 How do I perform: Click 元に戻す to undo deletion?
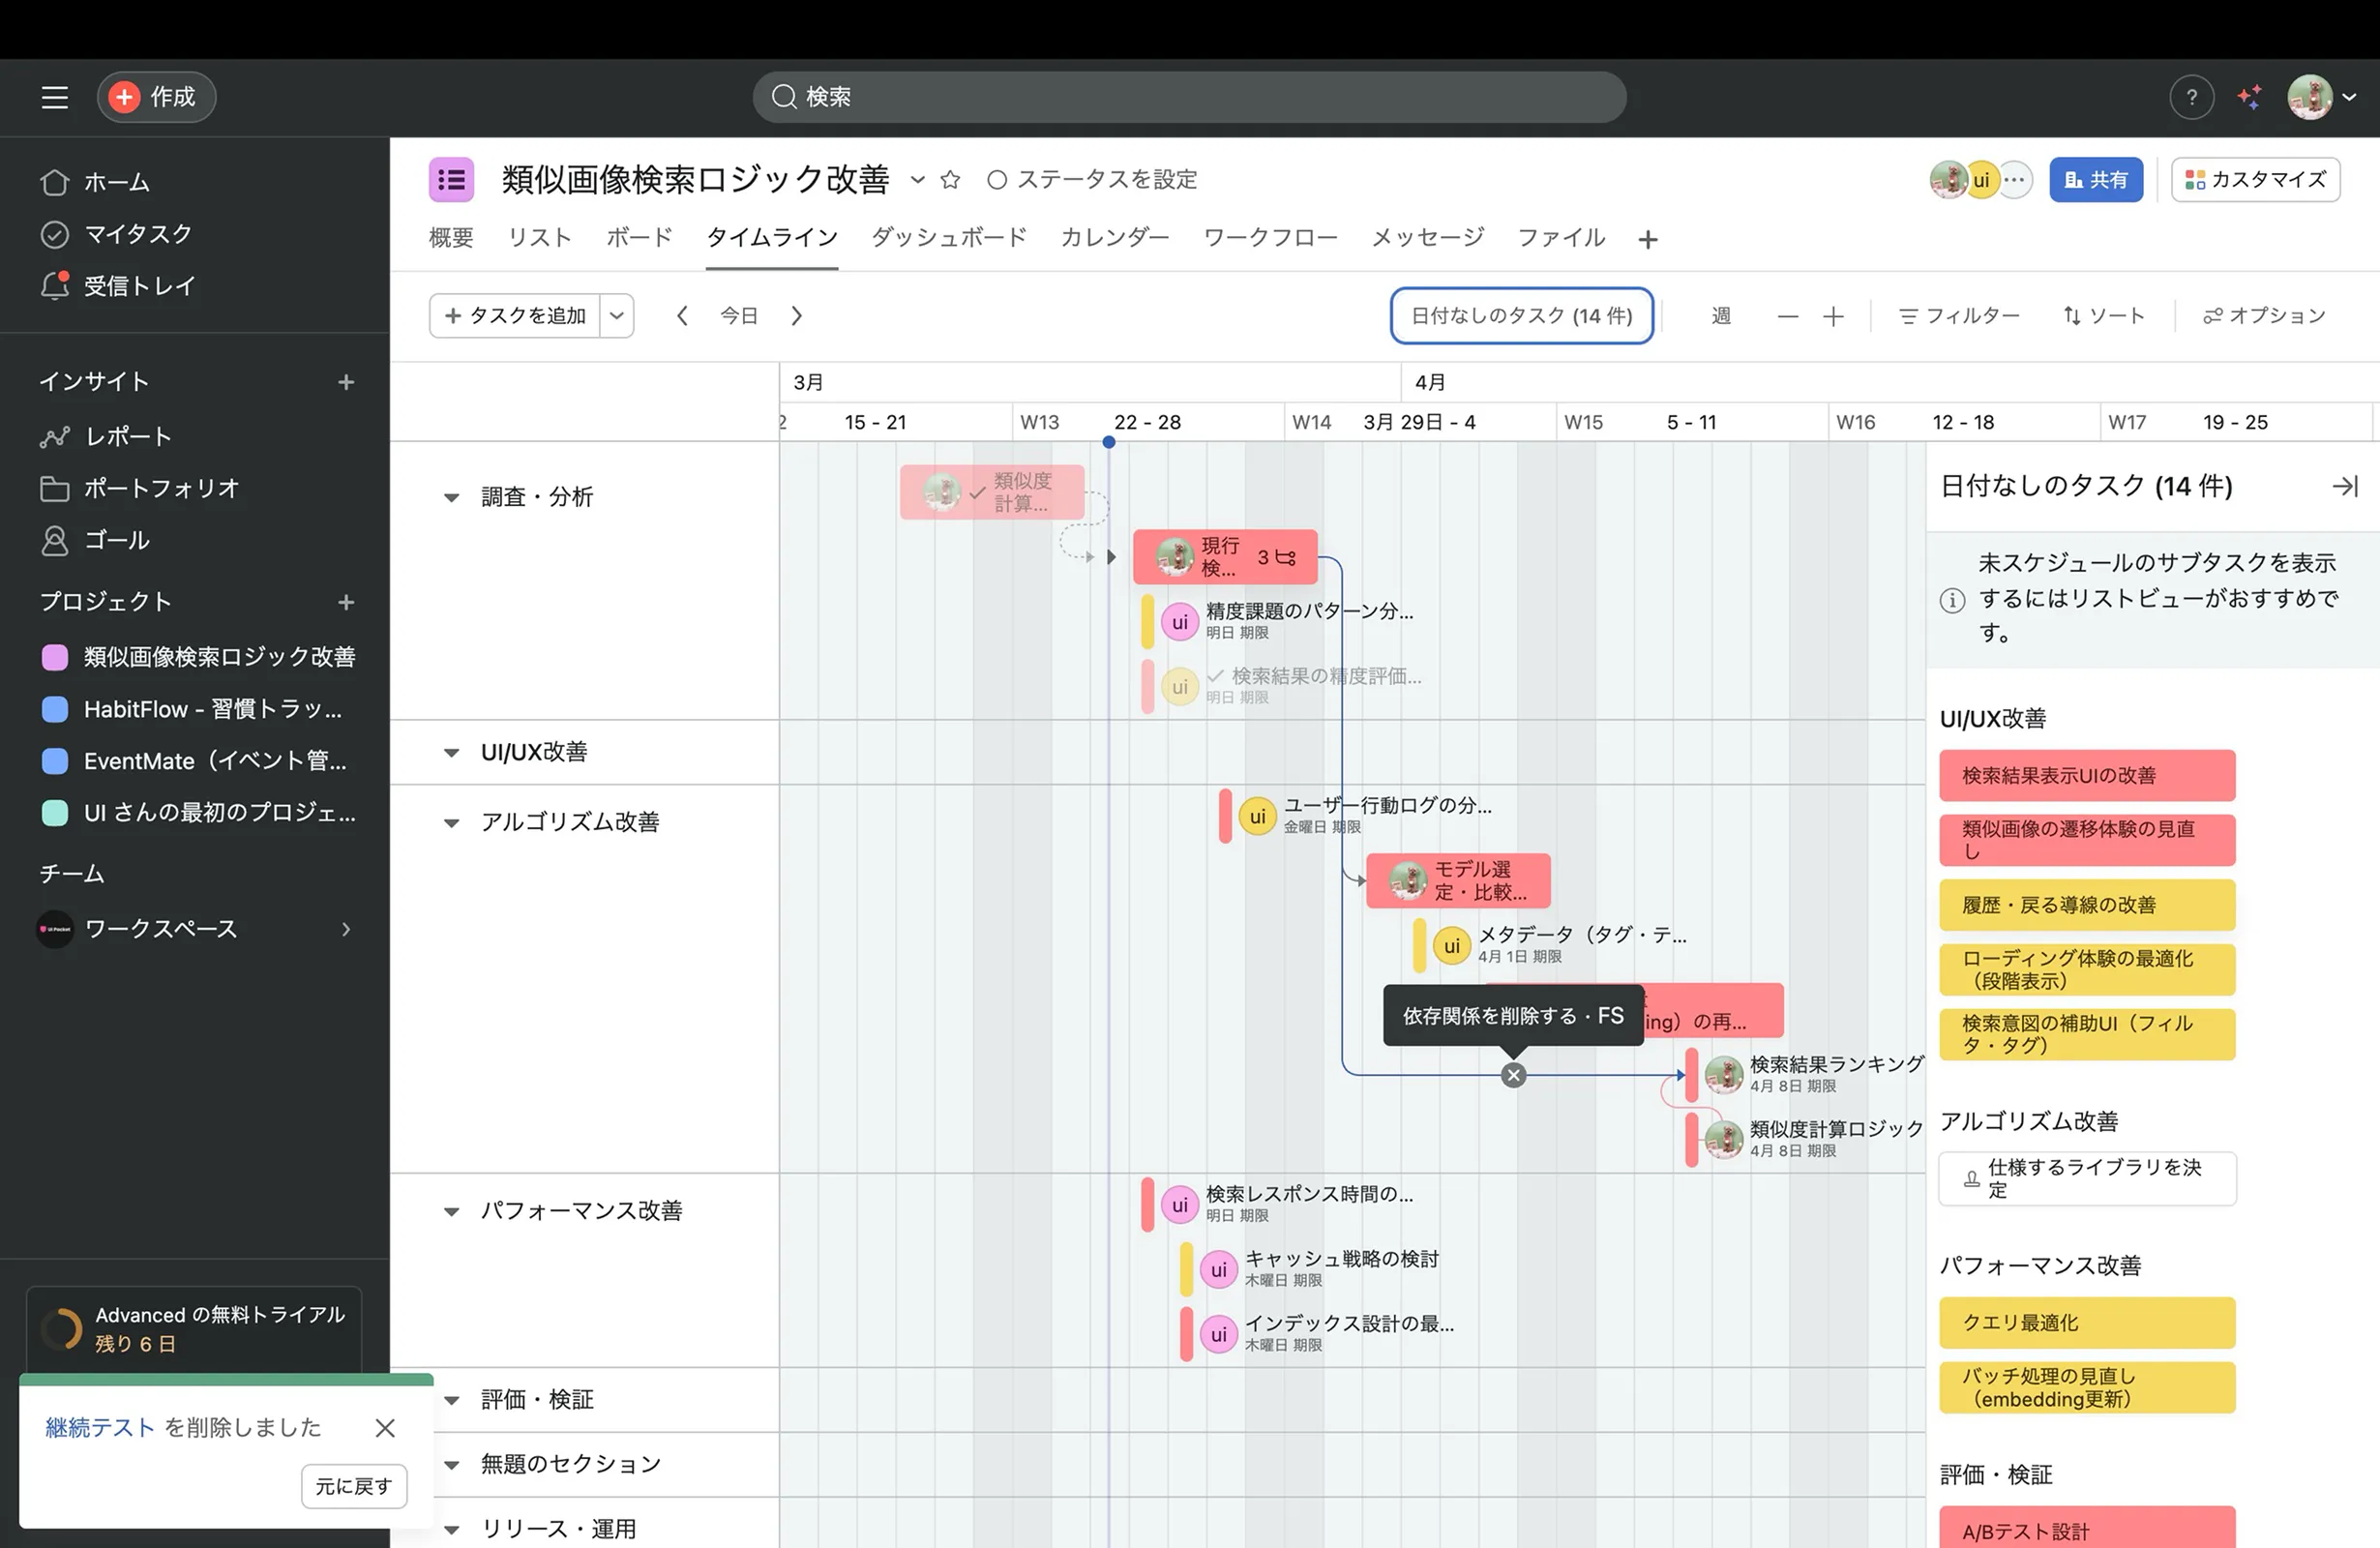point(353,1487)
